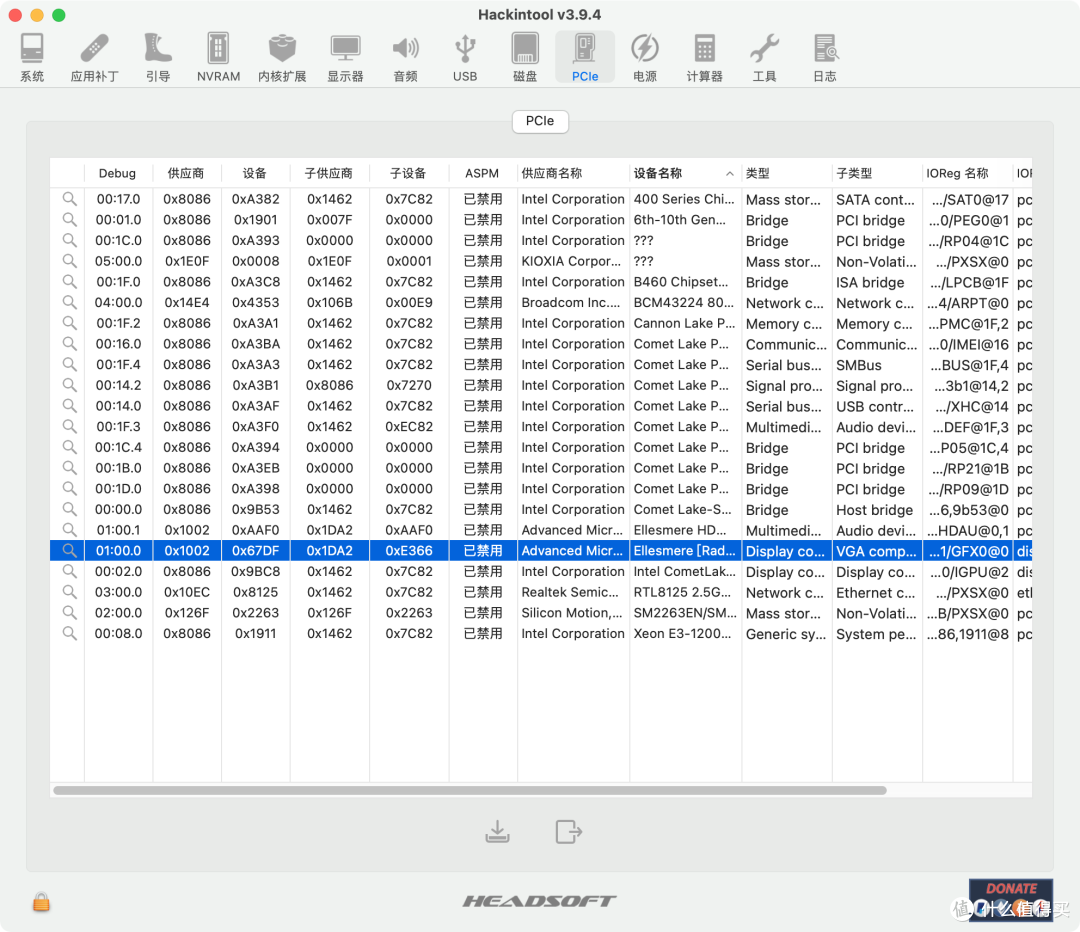Sort table by ASPM column header
The height and width of the screenshot is (932, 1080).
coord(482,173)
